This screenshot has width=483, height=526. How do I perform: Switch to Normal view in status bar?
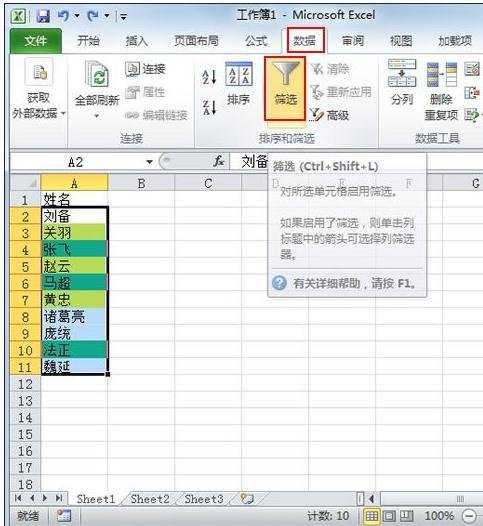tap(372, 516)
